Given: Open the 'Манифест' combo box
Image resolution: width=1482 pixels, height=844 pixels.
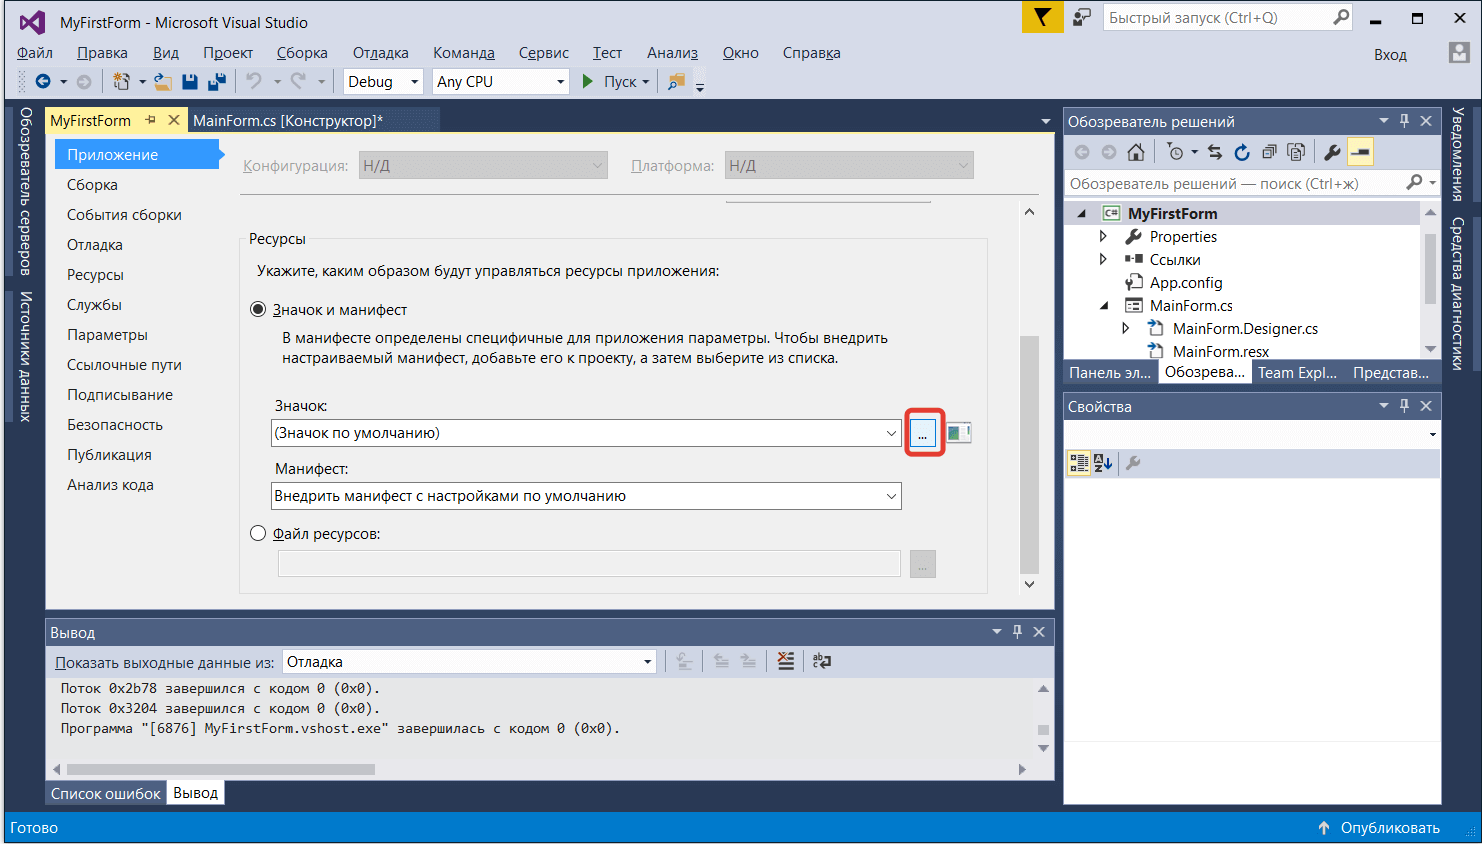Looking at the screenshot, I should coord(586,496).
